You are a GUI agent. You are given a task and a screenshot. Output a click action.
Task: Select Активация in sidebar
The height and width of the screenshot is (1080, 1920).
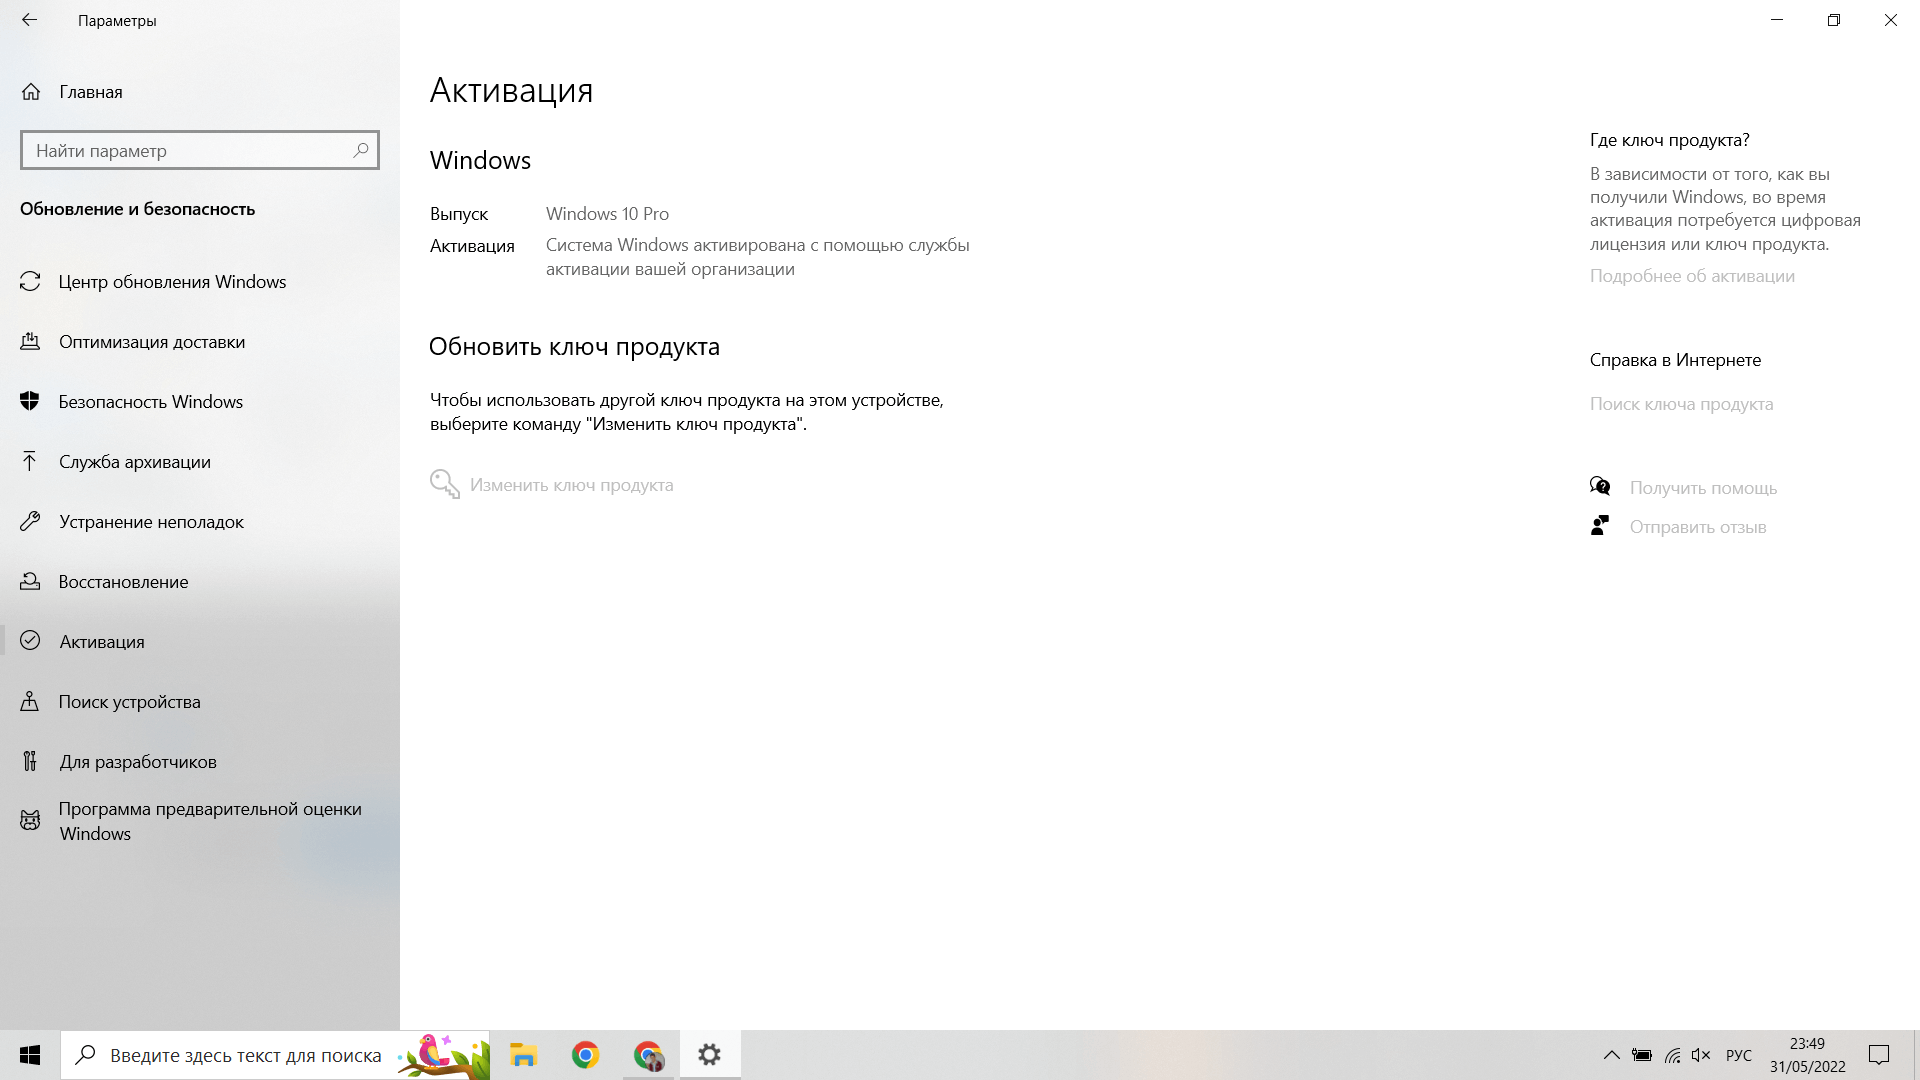(102, 642)
